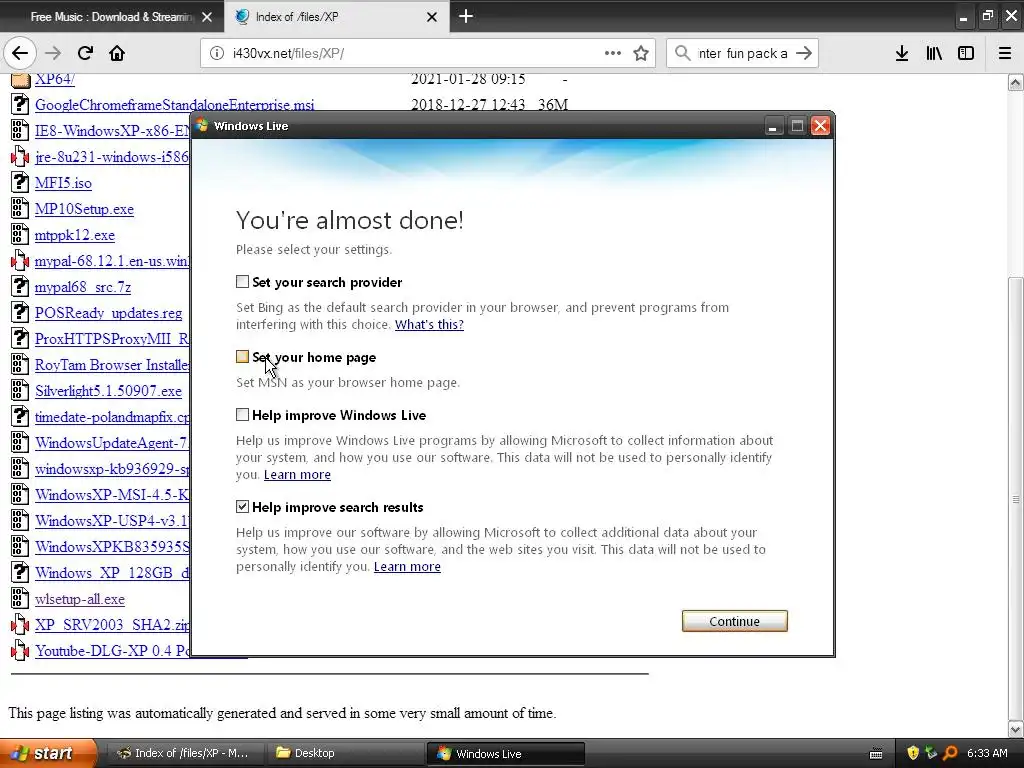Click the Continue button

pos(735,621)
